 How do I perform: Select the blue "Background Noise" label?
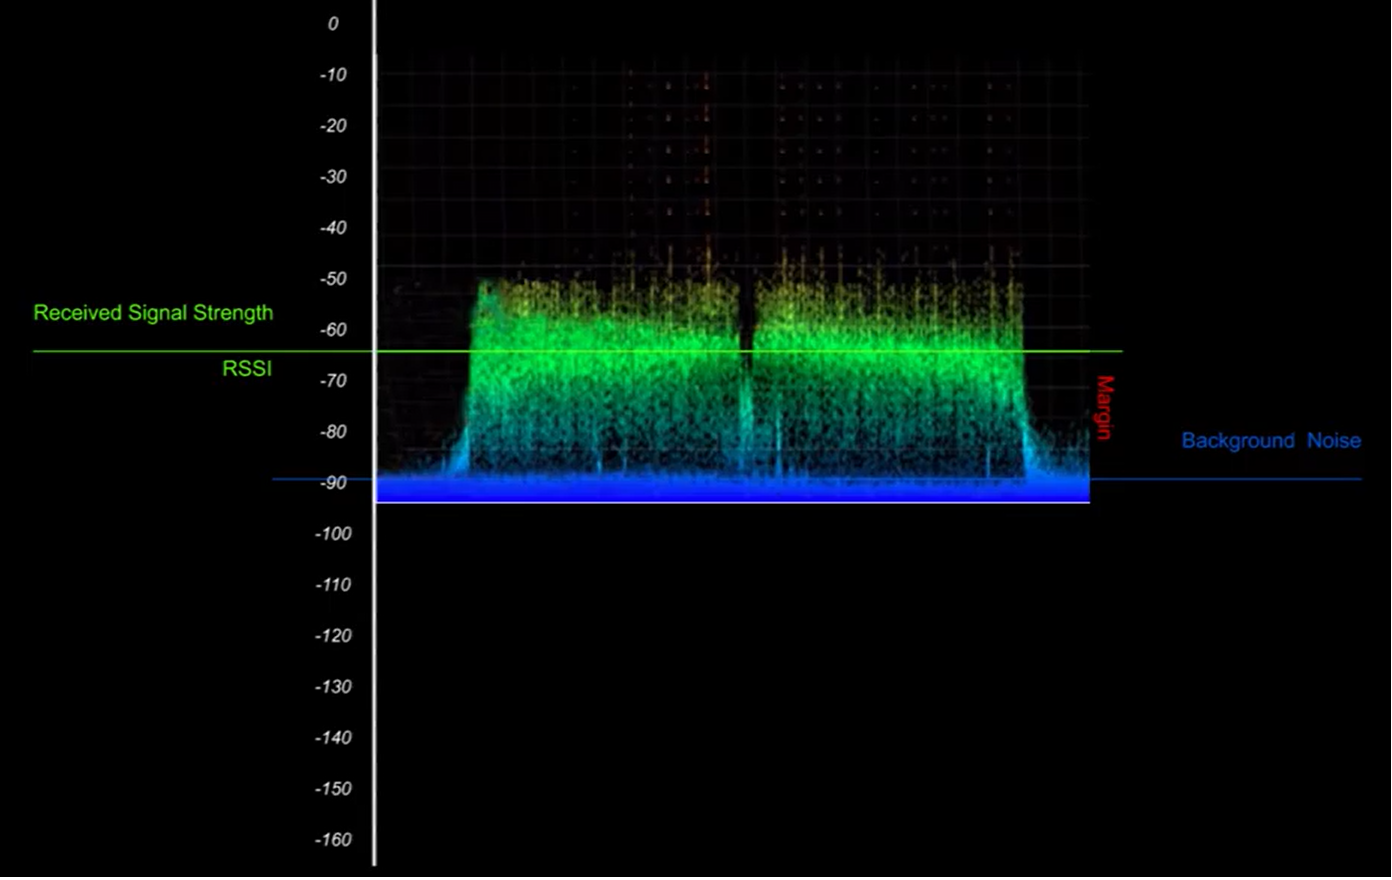click(1271, 440)
